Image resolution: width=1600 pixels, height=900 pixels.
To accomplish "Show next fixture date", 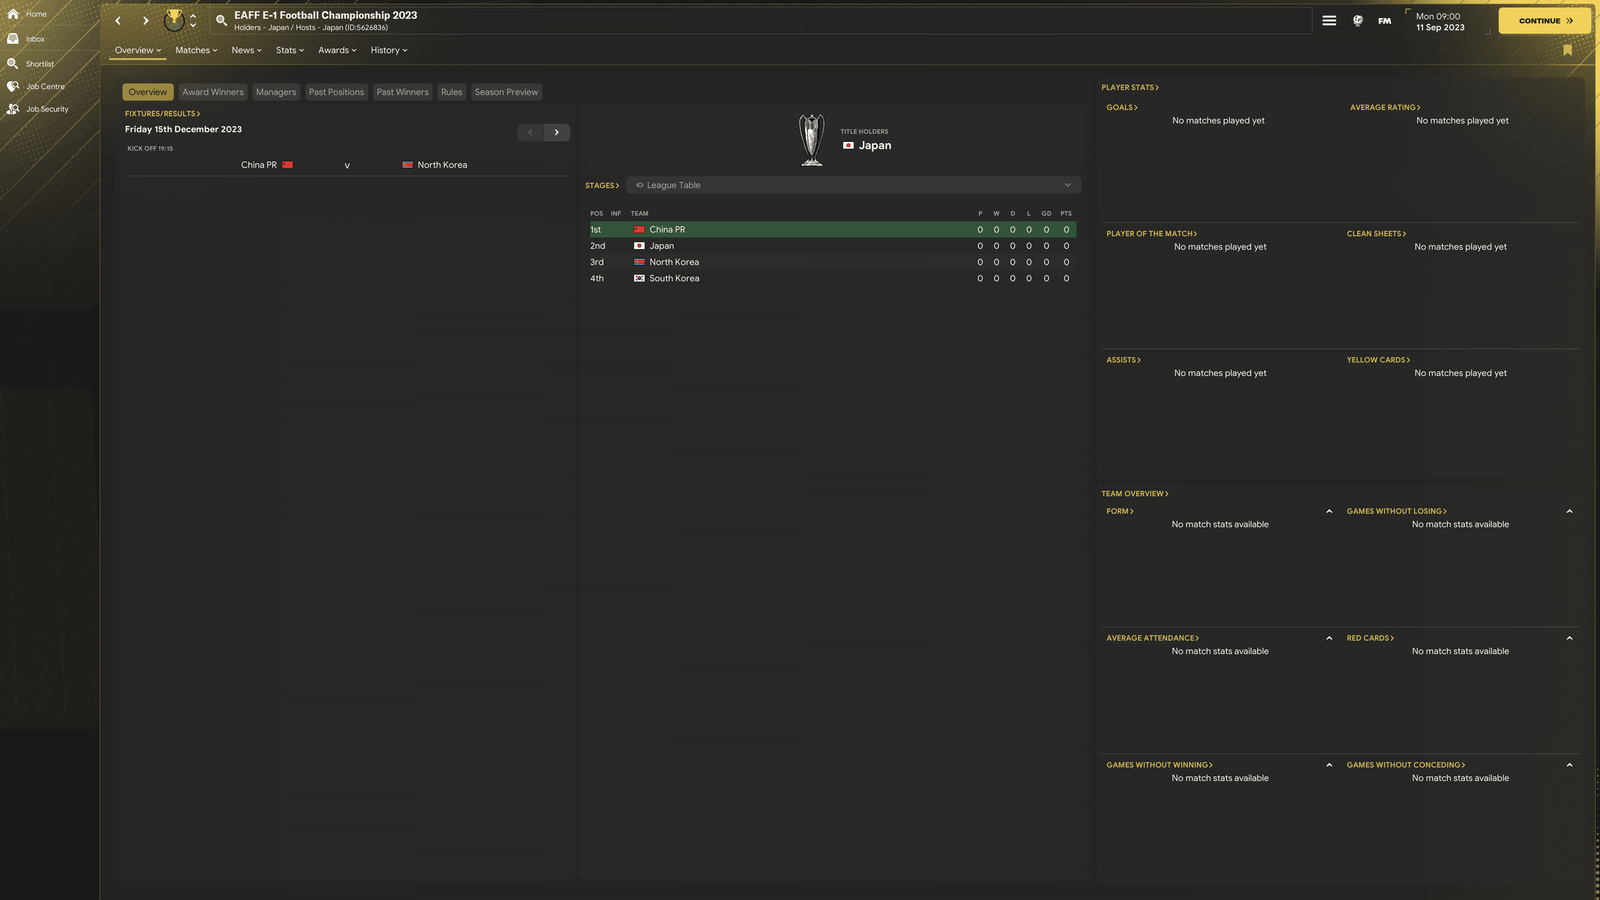I will [x=557, y=132].
